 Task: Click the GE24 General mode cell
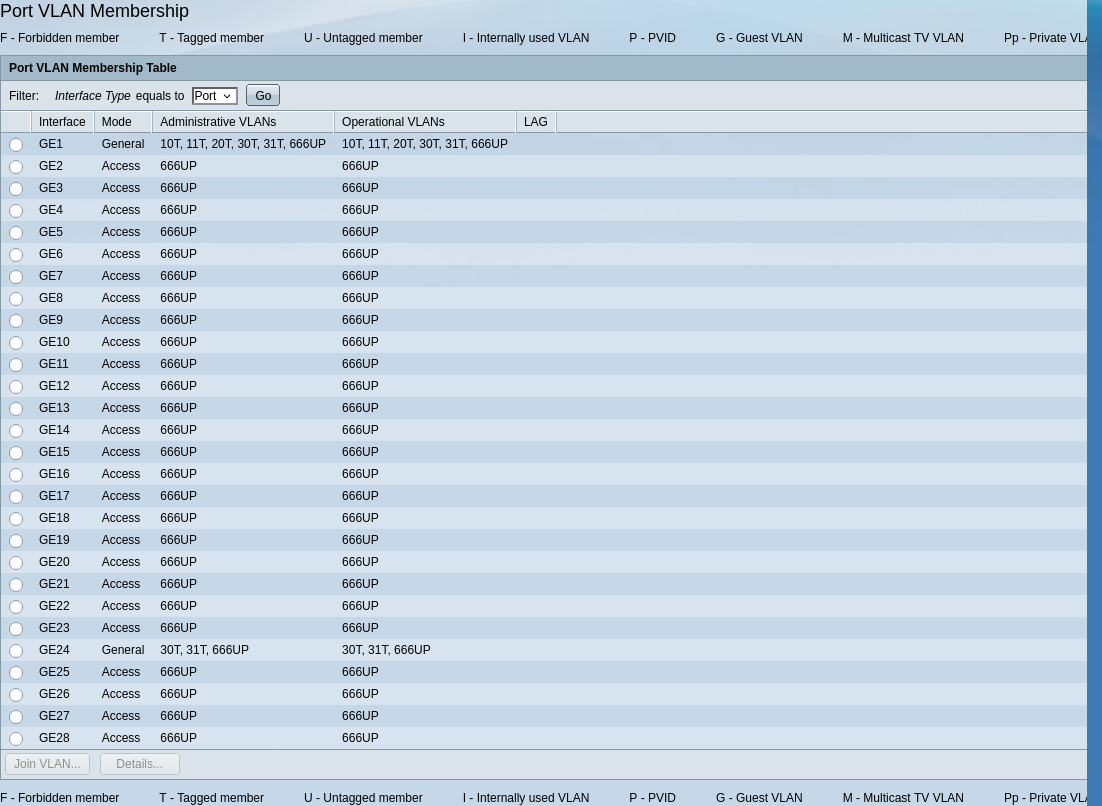tap(123, 650)
